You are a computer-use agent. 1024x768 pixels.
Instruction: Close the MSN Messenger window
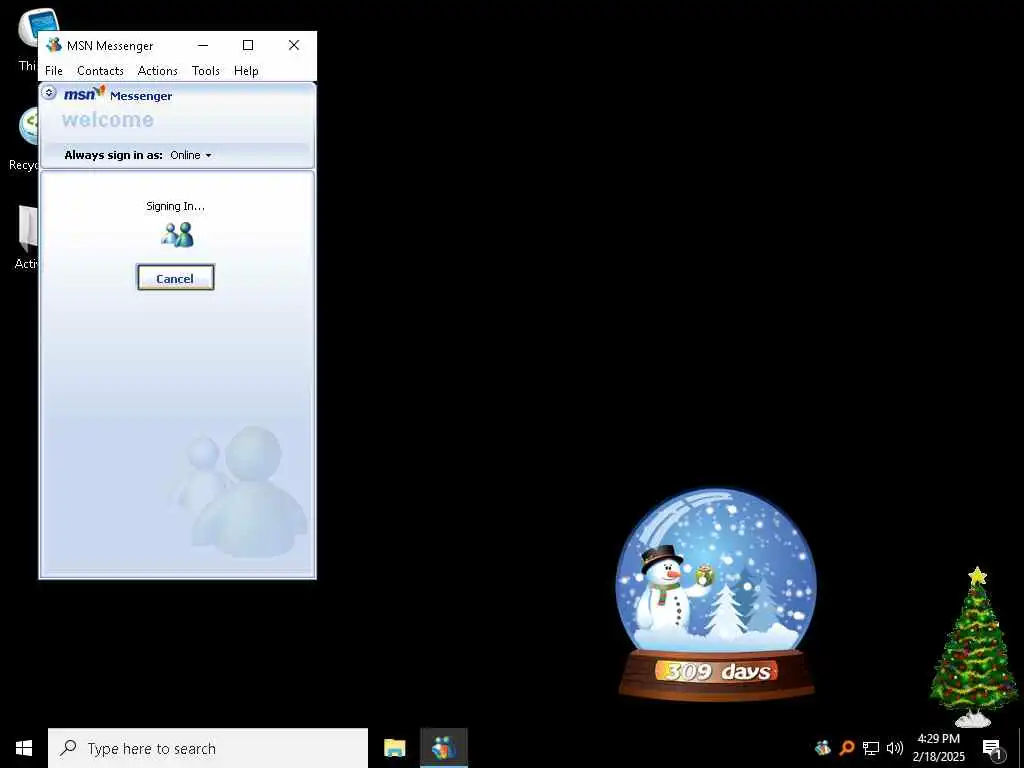coord(294,45)
